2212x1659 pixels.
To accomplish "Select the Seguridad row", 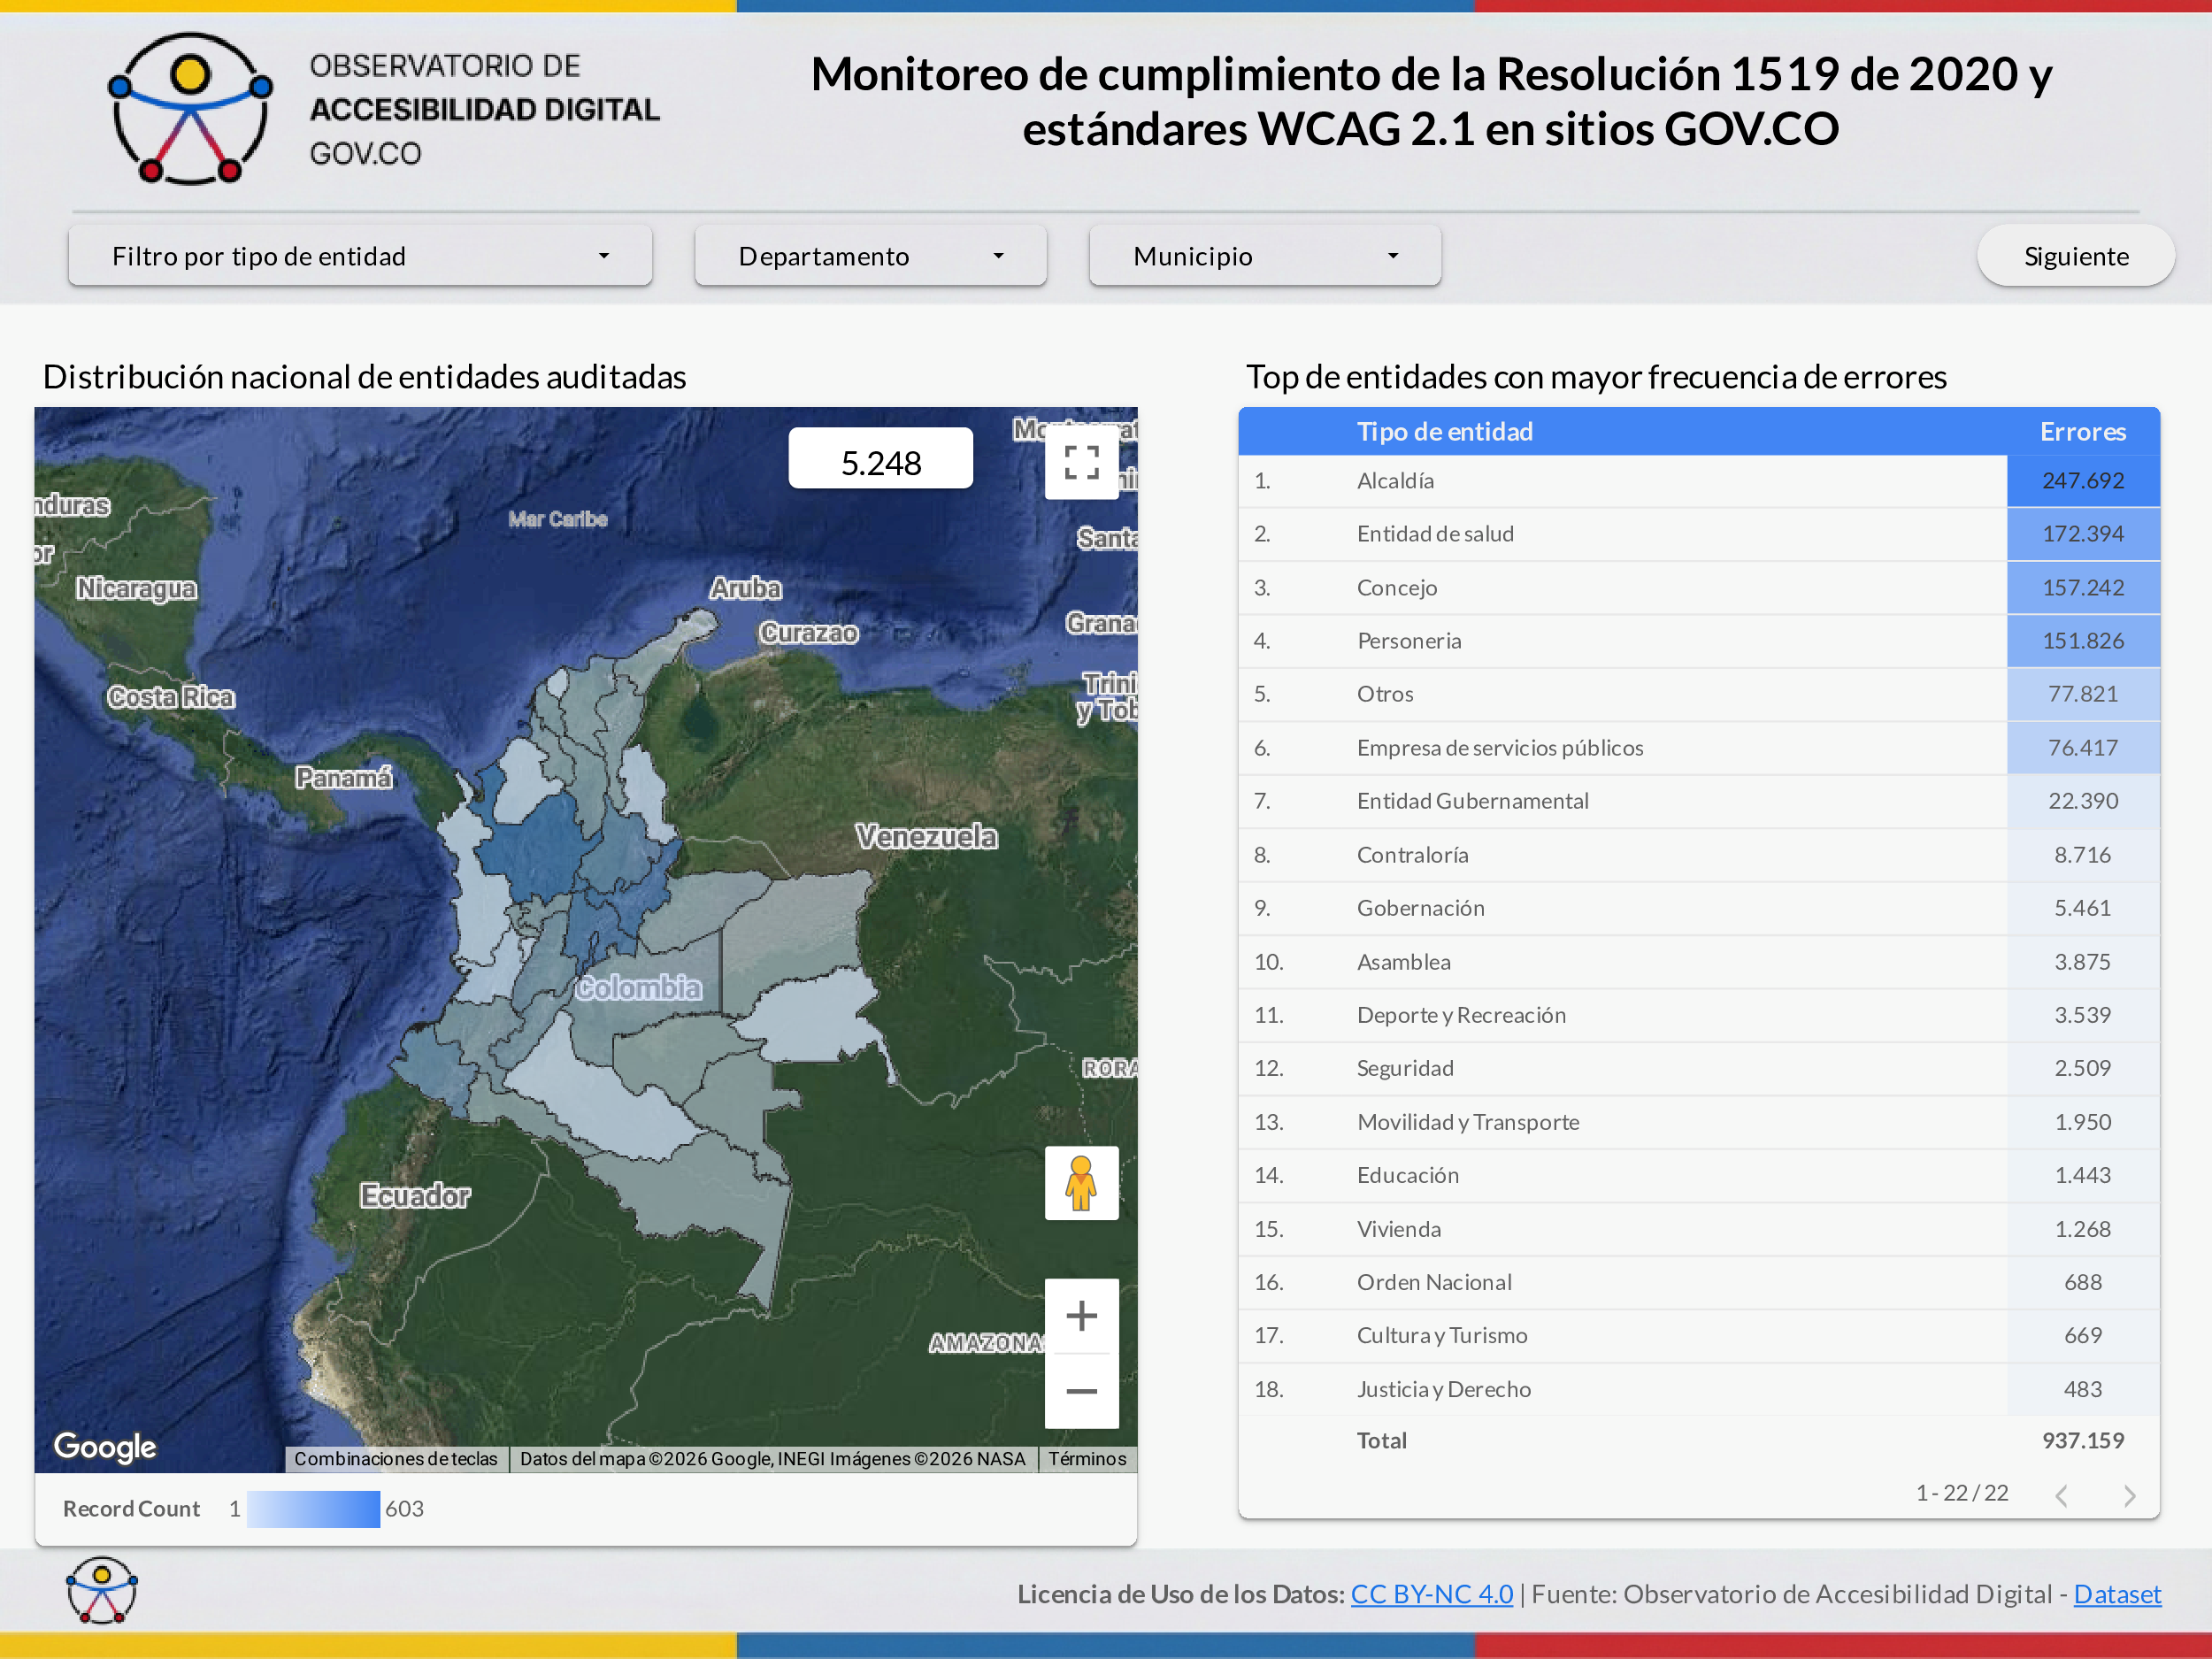I will (x=1698, y=1068).
